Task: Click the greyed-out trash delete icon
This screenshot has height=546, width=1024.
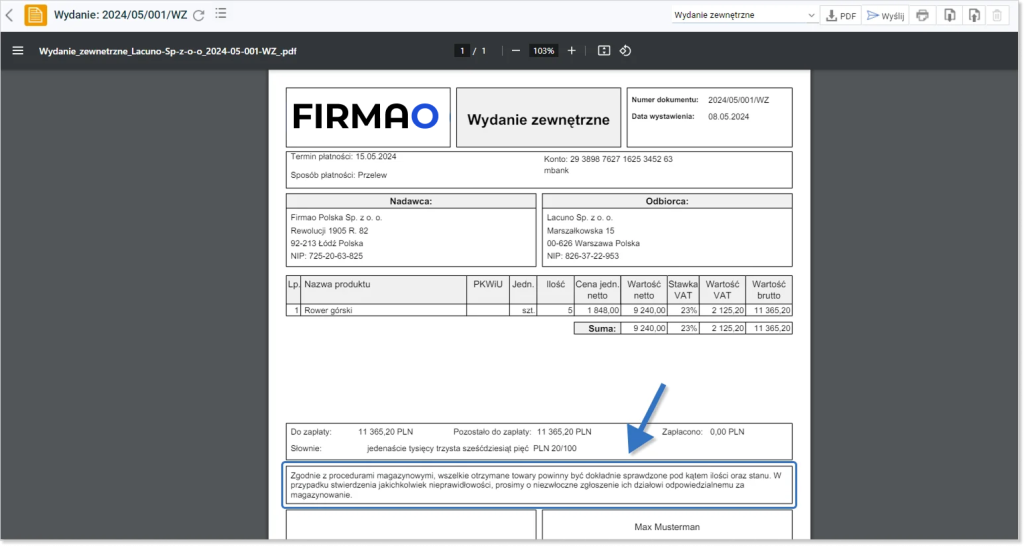Action: [x=997, y=15]
